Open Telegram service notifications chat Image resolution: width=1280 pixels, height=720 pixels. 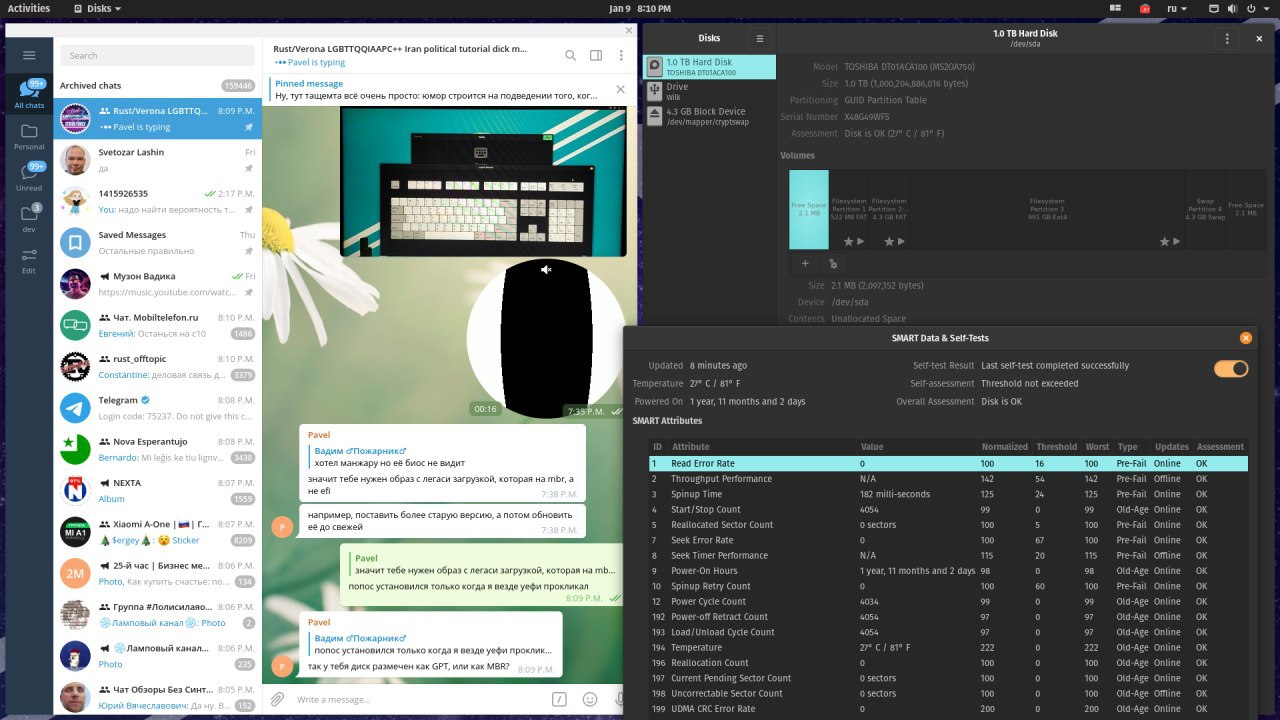(158, 408)
